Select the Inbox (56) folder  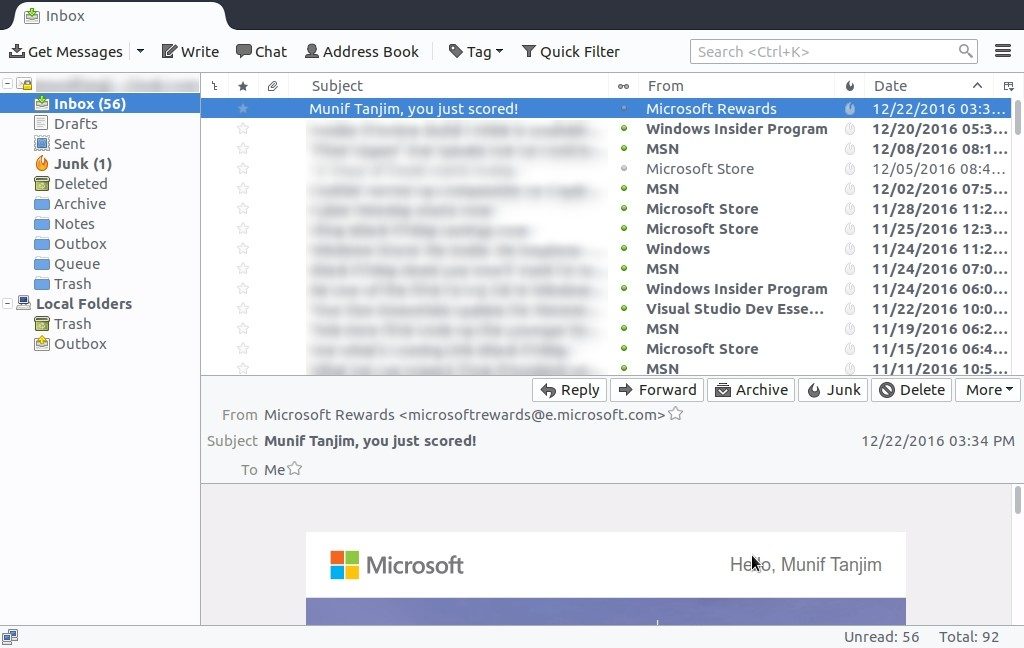[x=100, y=104]
